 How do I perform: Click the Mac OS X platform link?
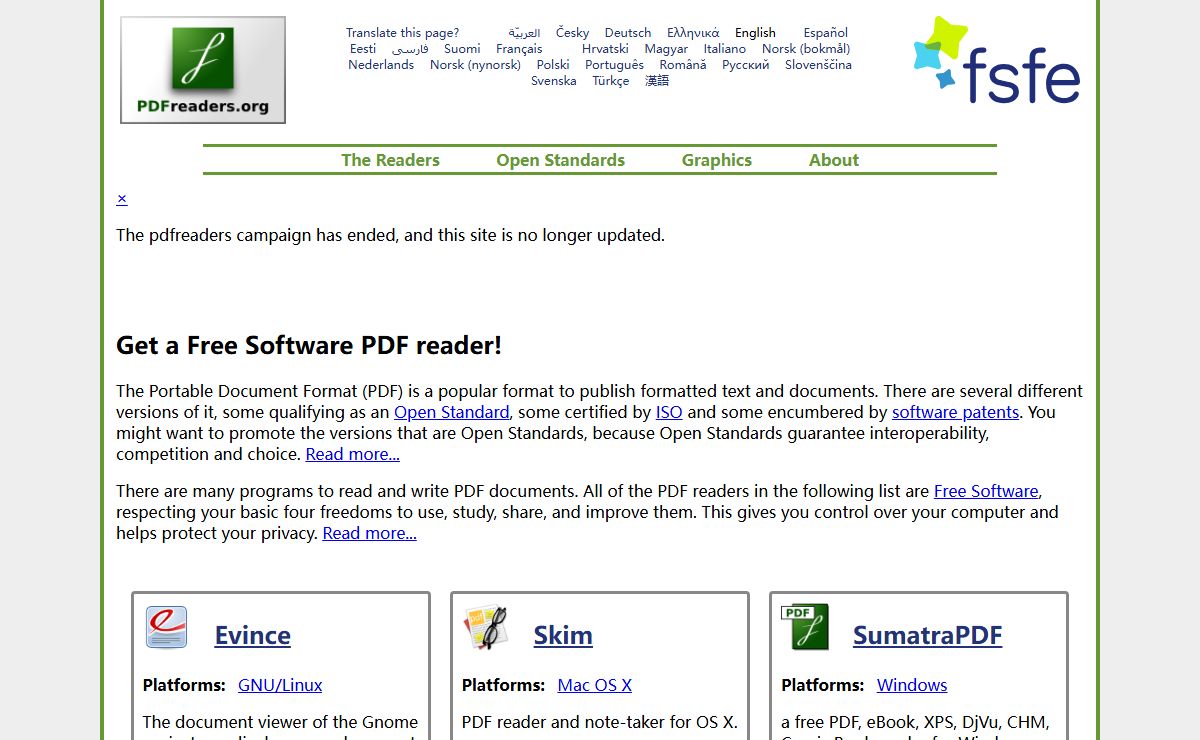click(x=595, y=685)
